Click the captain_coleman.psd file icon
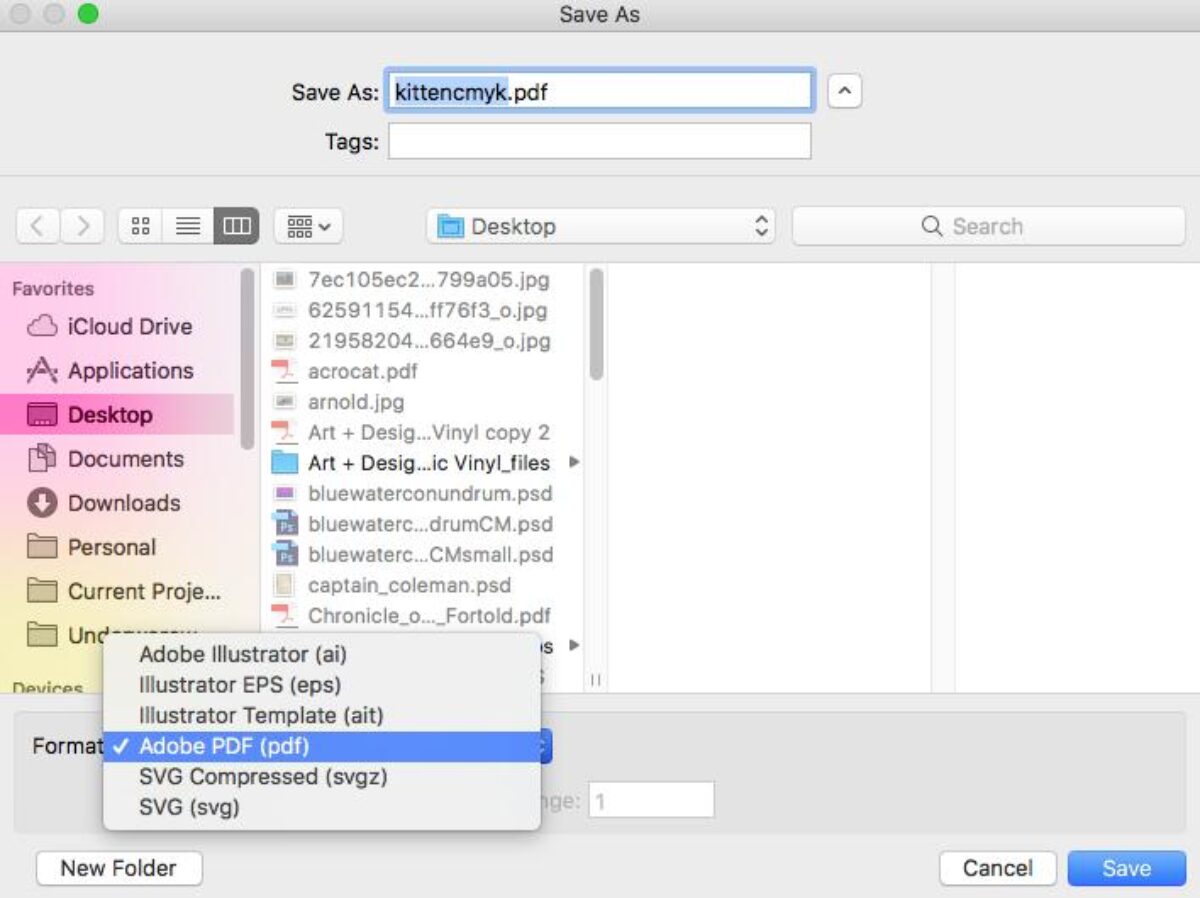Viewport: 1200px width, 898px height. coord(285,585)
